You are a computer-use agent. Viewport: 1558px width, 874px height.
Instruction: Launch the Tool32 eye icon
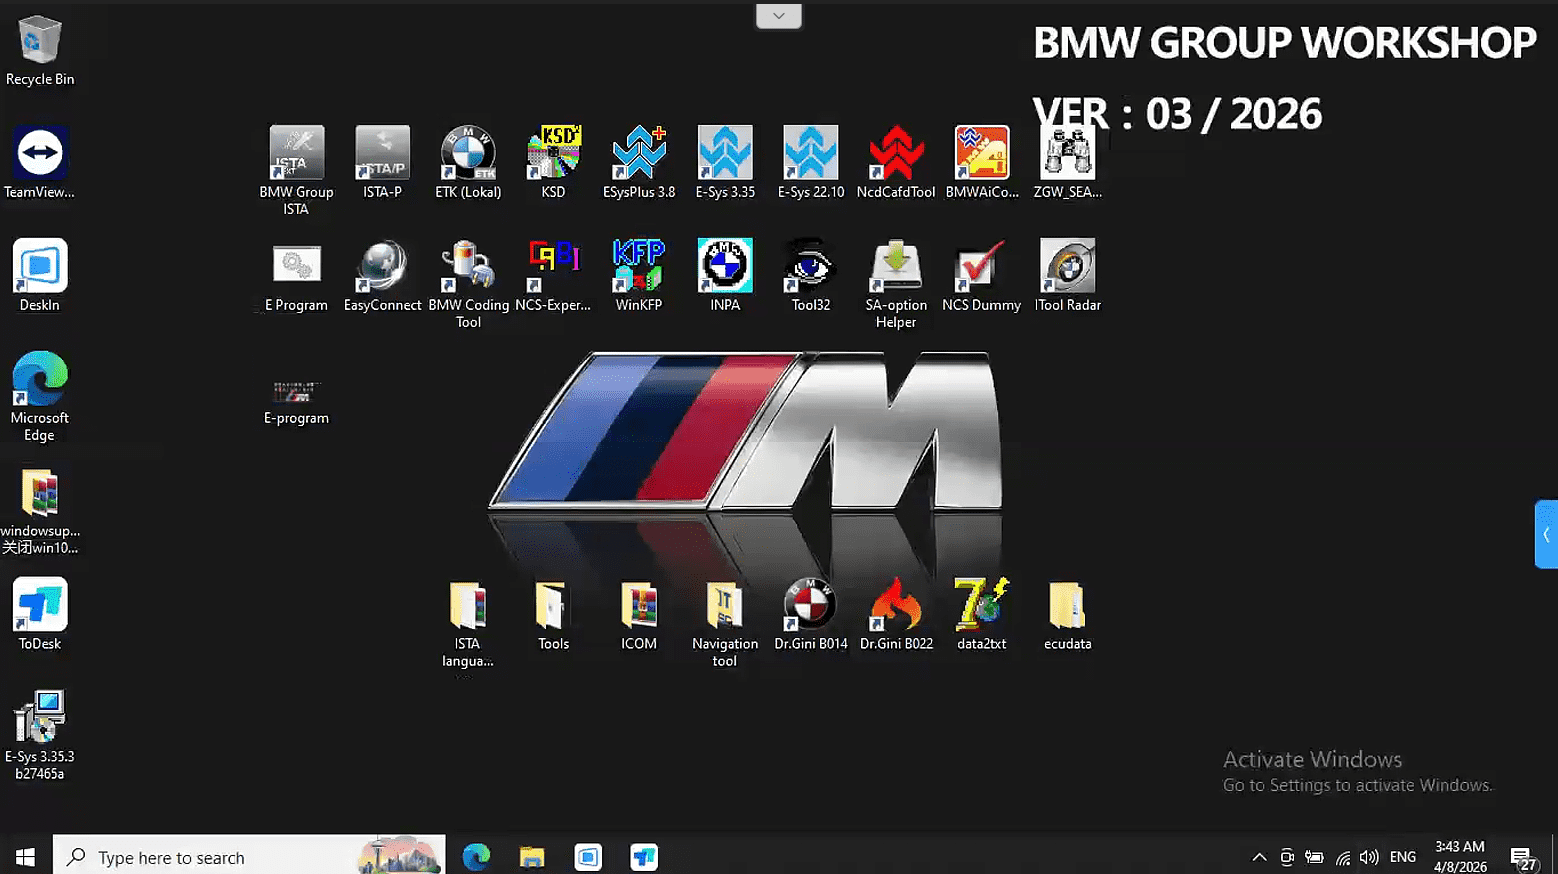(x=811, y=266)
